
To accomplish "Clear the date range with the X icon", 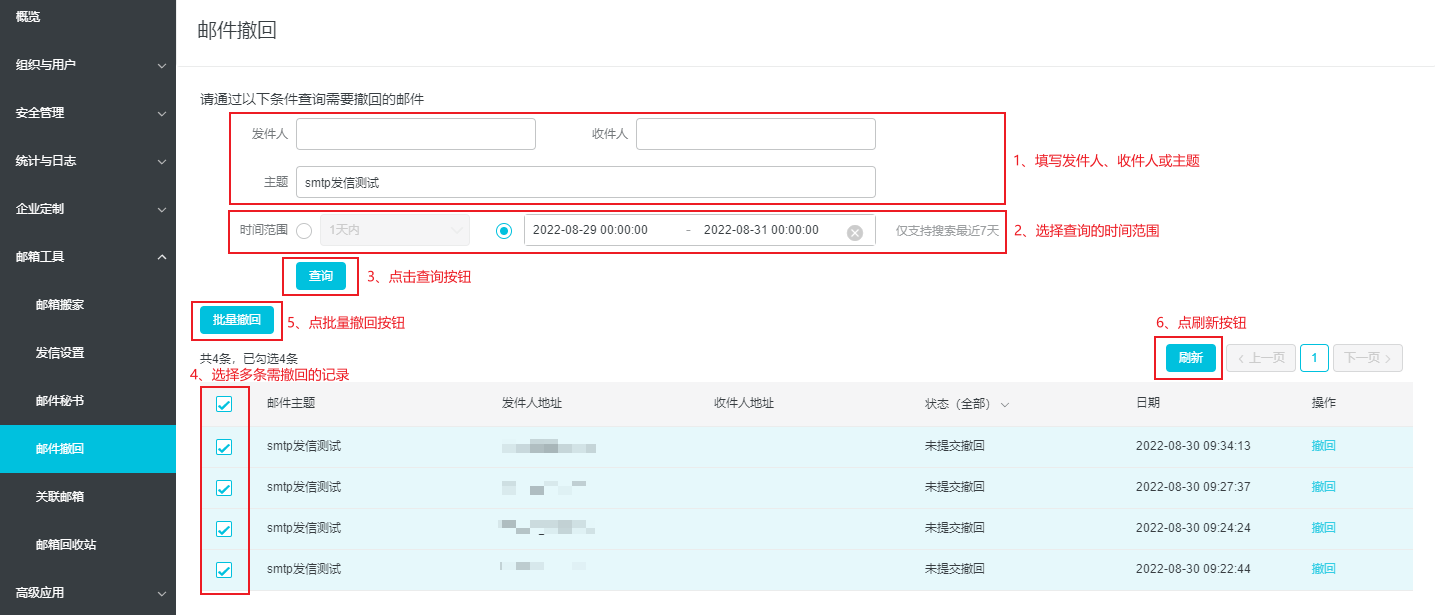I will (854, 232).
